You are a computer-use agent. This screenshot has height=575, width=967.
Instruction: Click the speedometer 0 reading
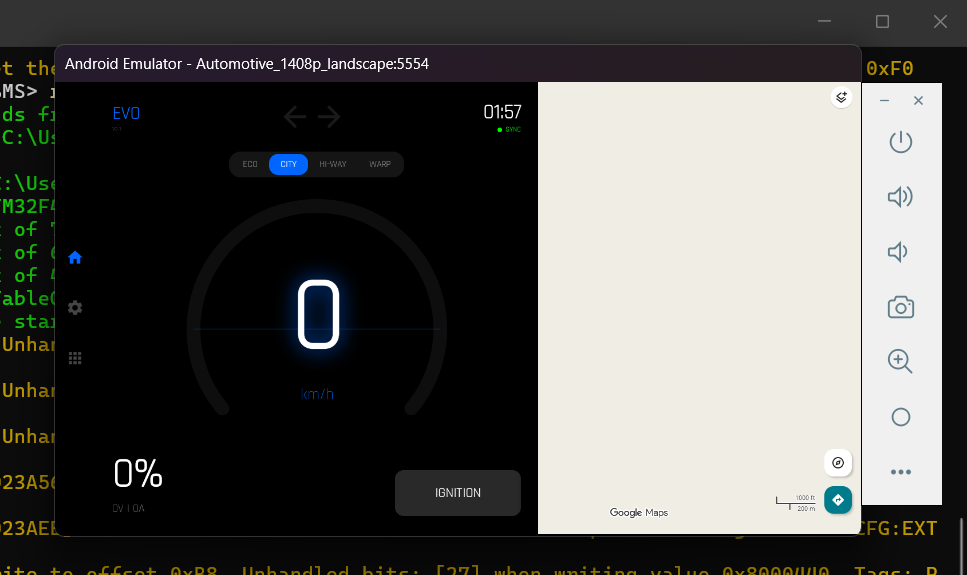[x=318, y=314]
